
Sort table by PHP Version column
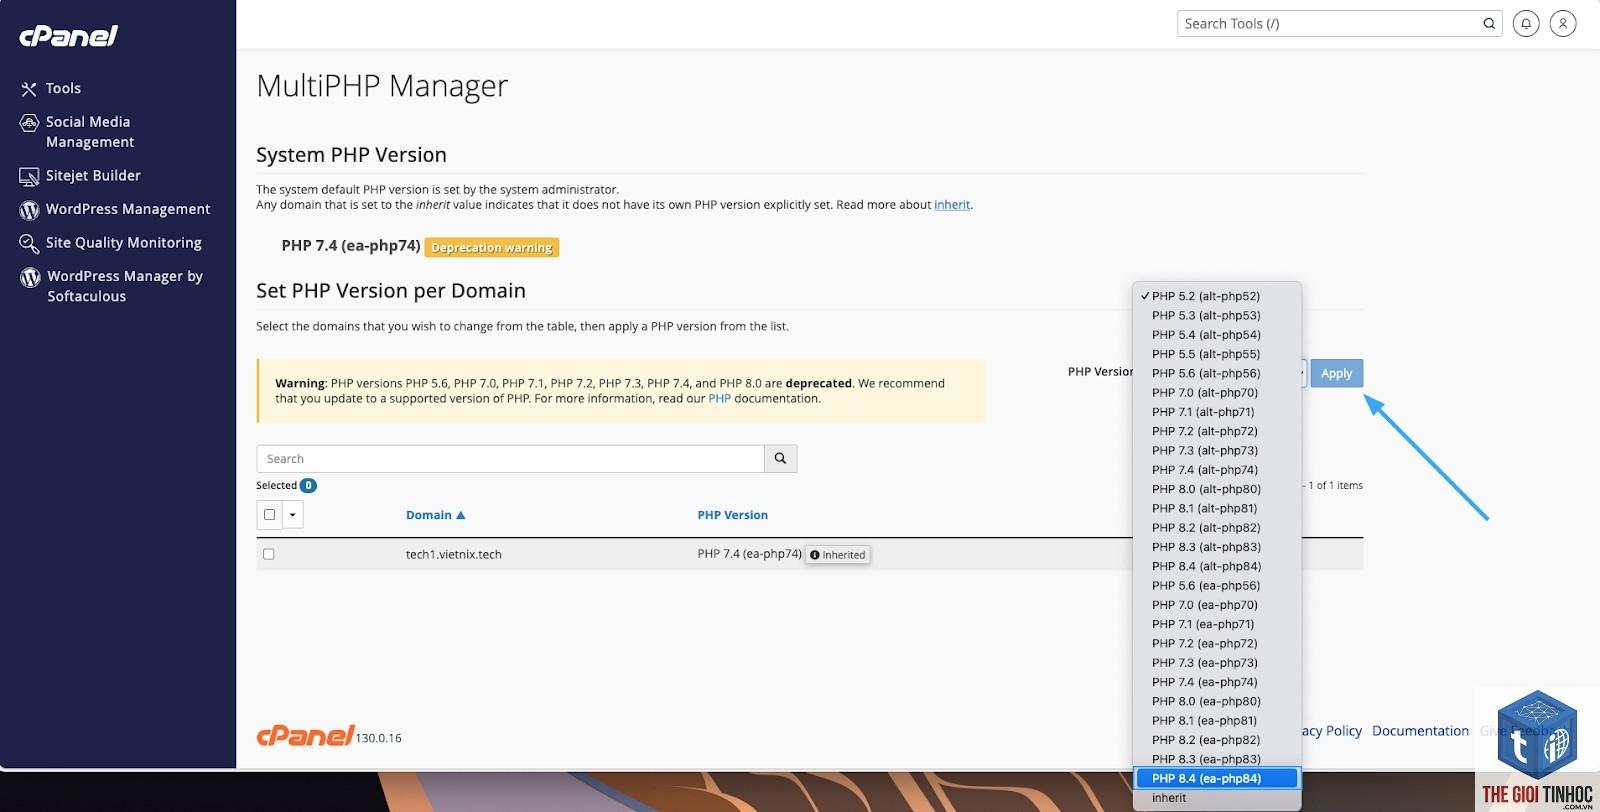pyautogui.click(x=733, y=515)
